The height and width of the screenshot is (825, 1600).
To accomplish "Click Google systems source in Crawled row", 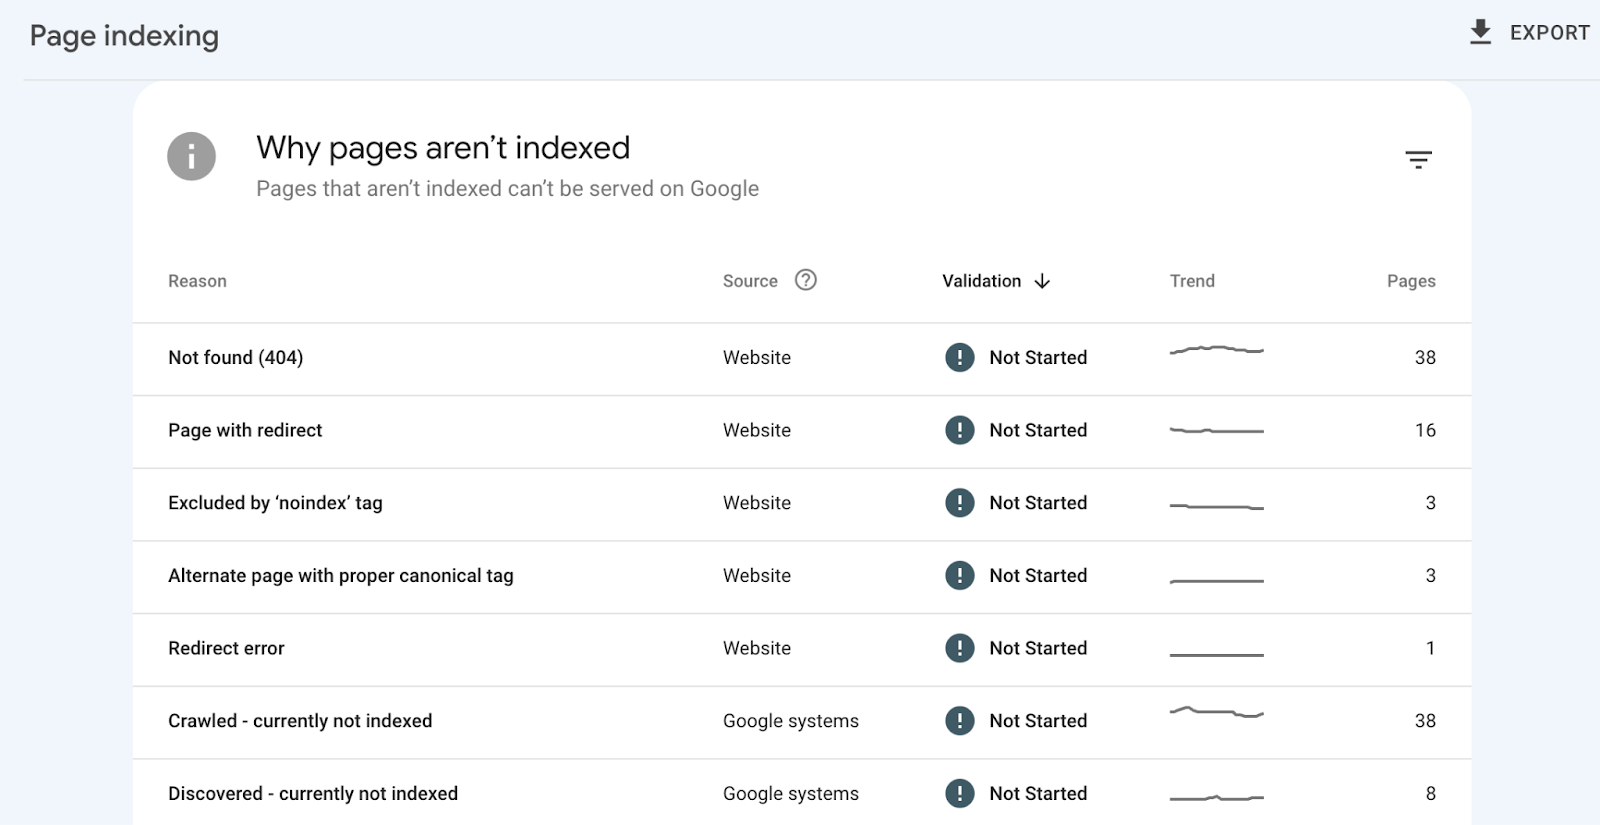I will (x=791, y=721).
